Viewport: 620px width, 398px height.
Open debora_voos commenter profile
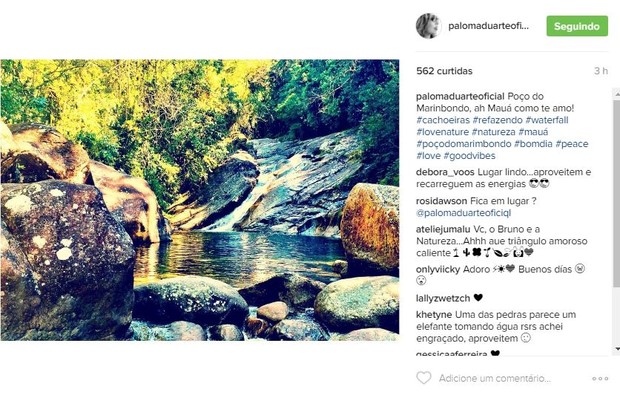[x=445, y=172]
